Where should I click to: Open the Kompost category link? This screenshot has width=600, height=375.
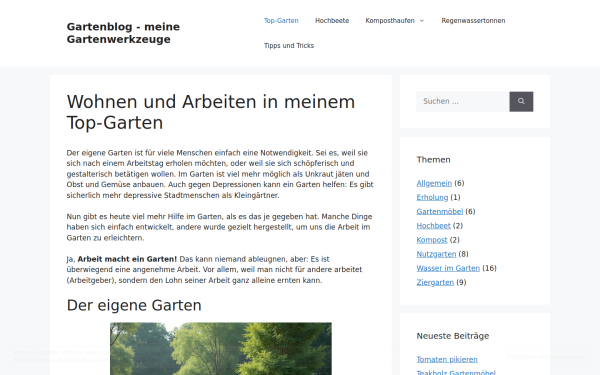click(432, 240)
